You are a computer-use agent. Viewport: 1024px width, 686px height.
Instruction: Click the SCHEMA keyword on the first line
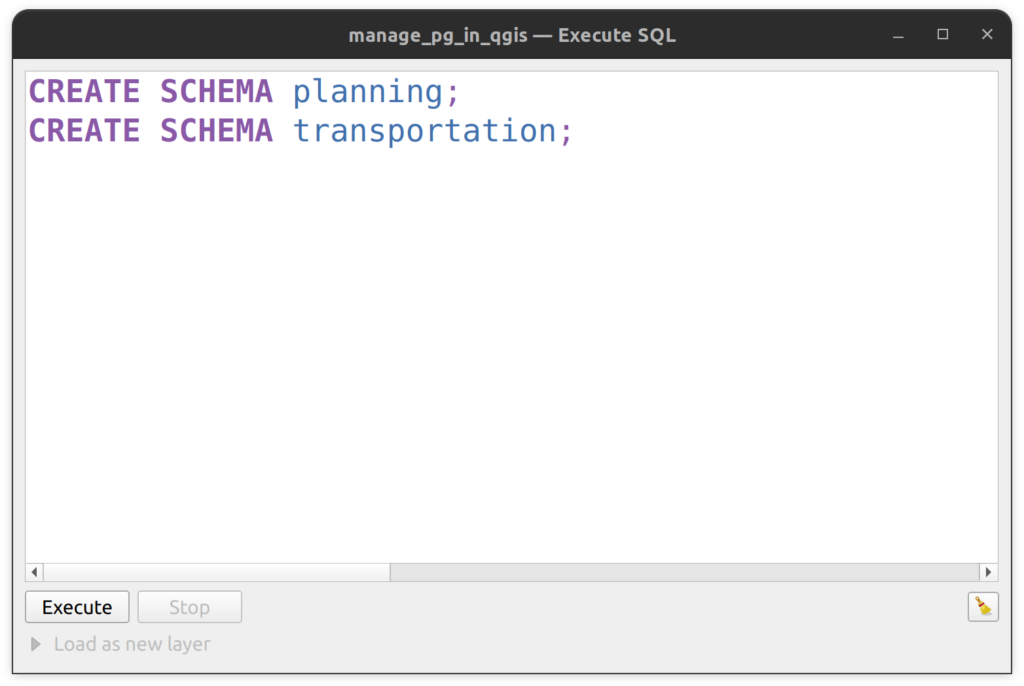click(x=216, y=92)
